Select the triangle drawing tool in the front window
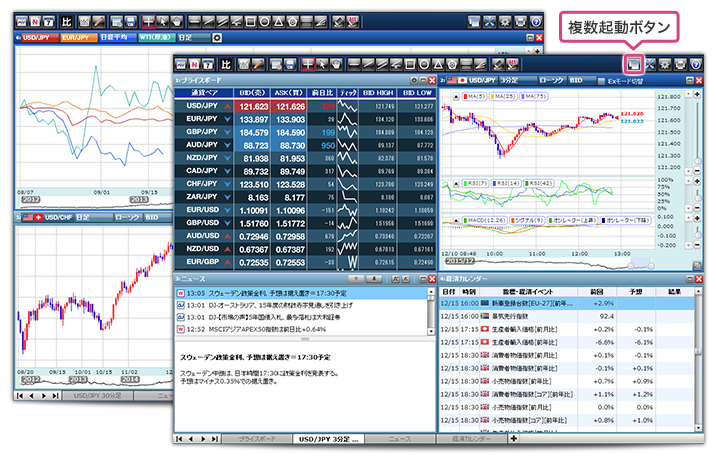The image size is (716, 460). [438, 64]
